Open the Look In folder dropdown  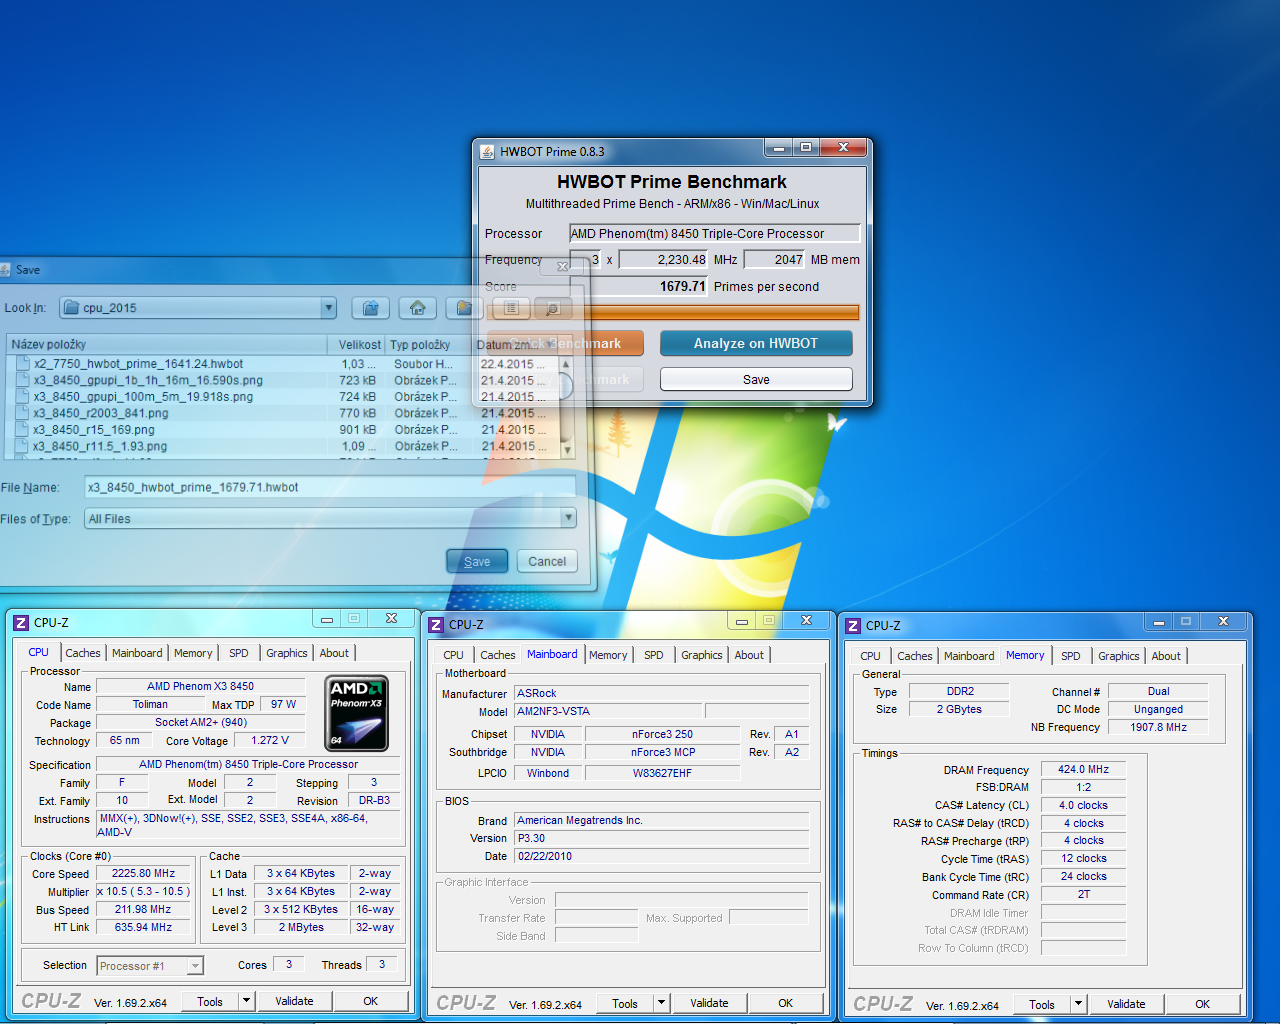tap(329, 308)
